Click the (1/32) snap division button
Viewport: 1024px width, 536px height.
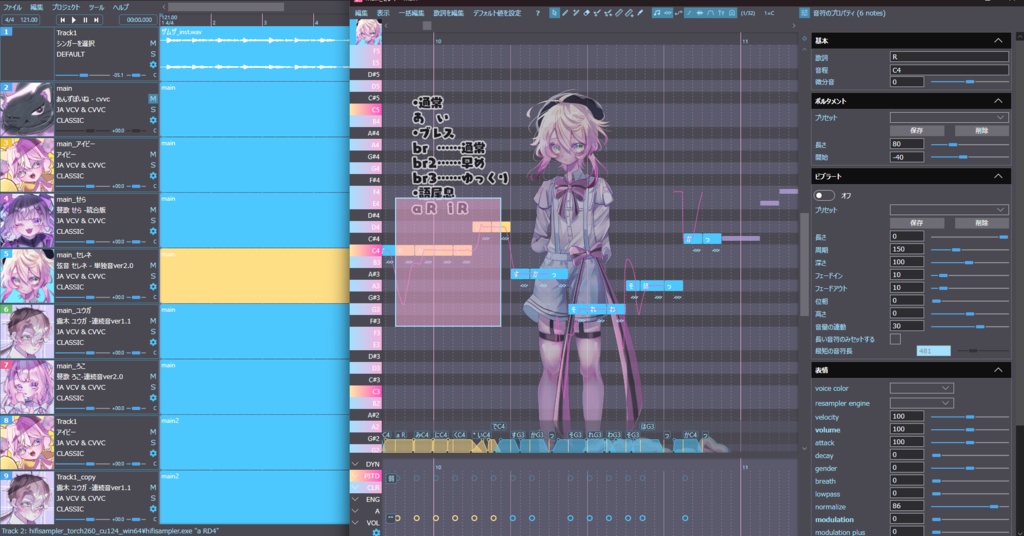(x=748, y=13)
